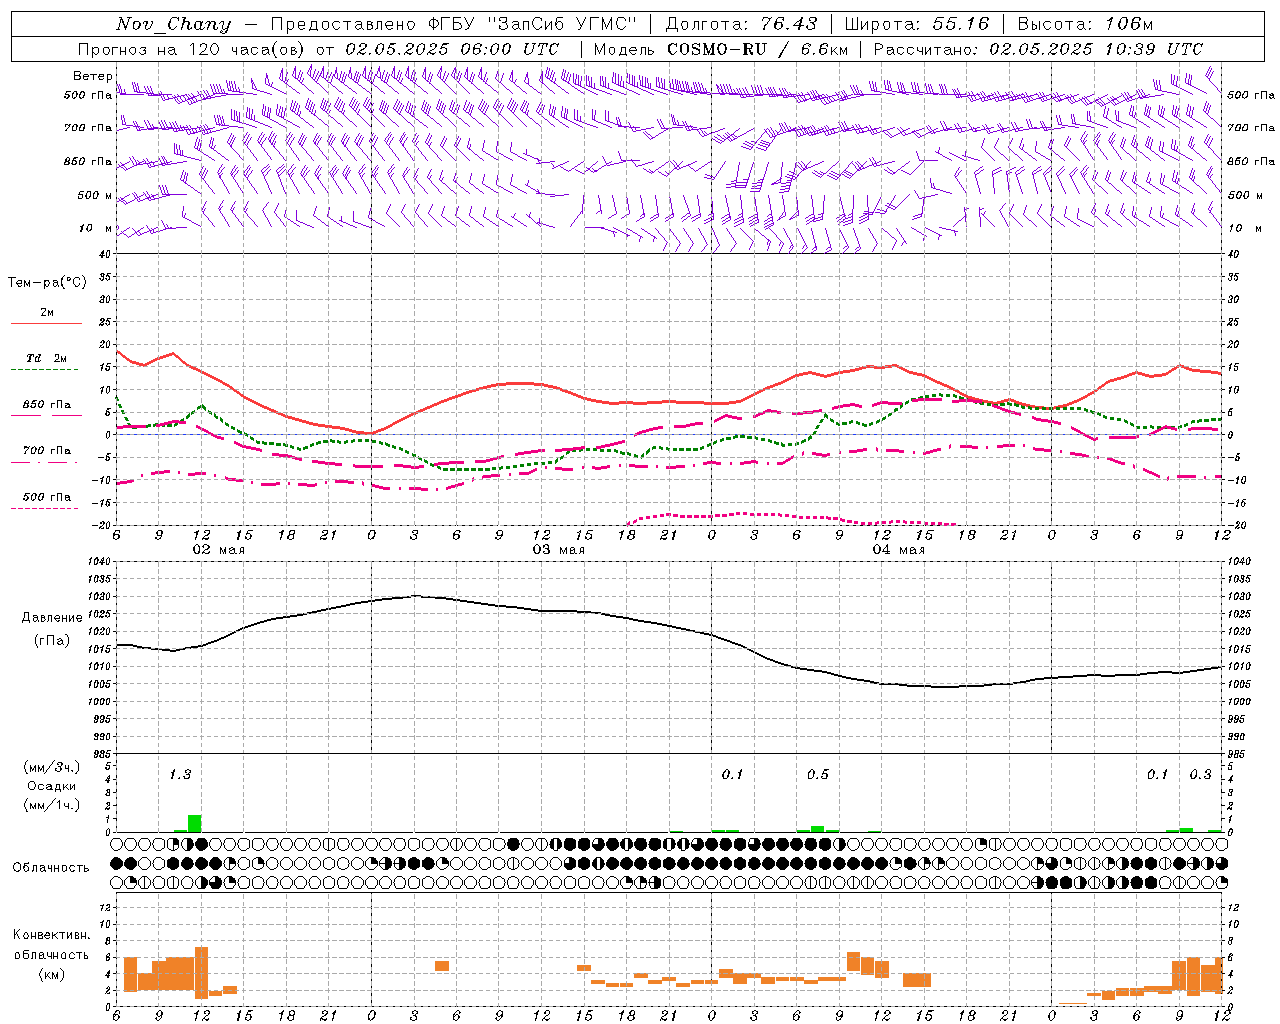The image size is (1280, 1024).
Task: Click the elevation text Высота: 106м
Action: [x=1084, y=24]
